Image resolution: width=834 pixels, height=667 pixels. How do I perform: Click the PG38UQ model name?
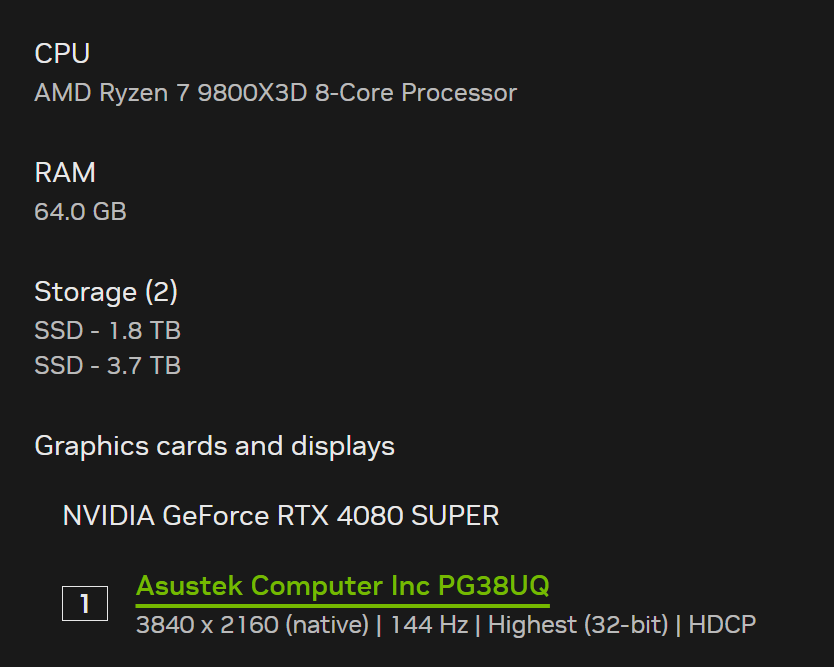[493, 585]
